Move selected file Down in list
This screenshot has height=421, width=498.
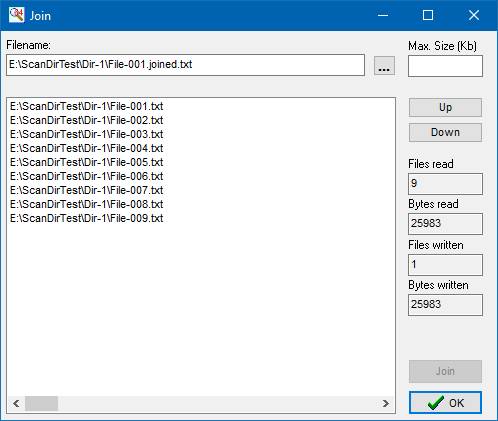445,132
